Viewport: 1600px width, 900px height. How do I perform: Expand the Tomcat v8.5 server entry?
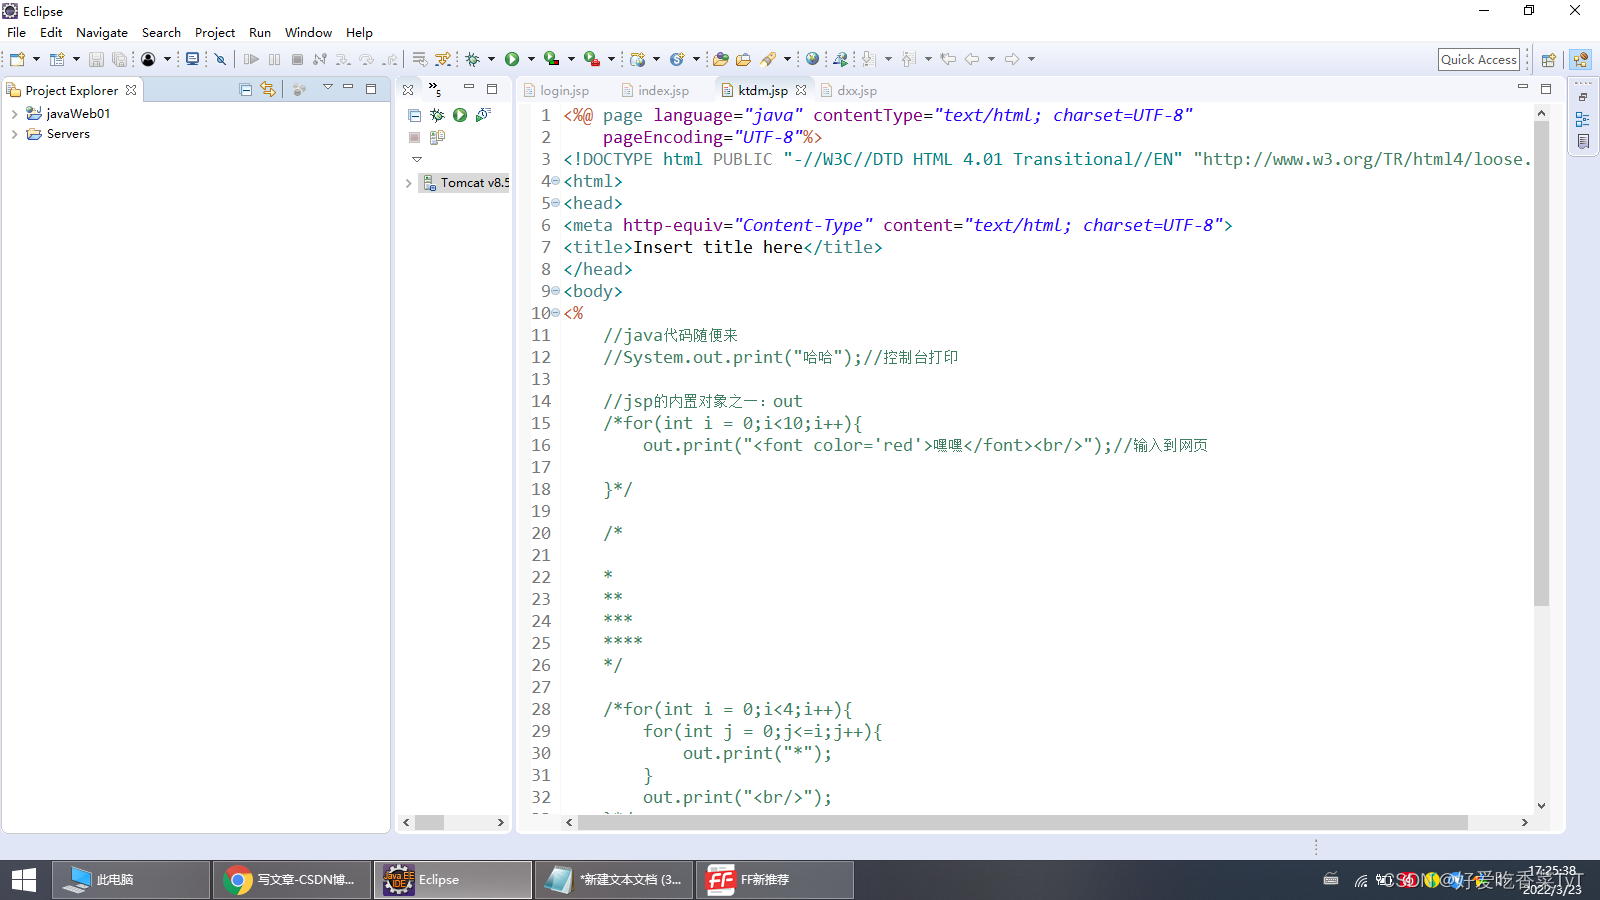408,183
